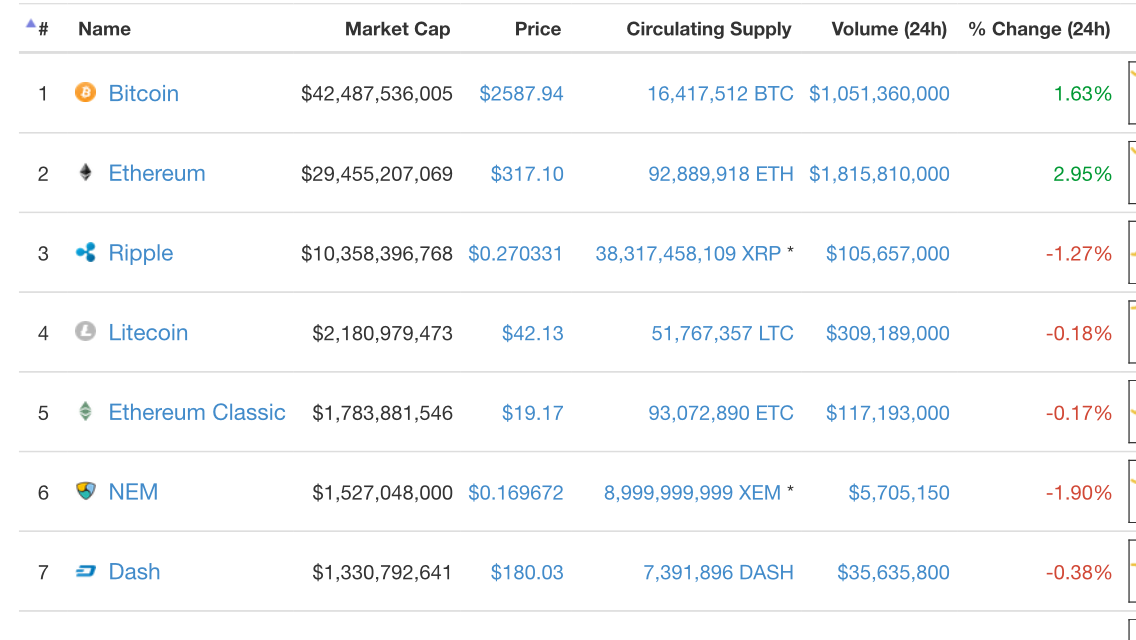This screenshot has height=640, width=1136.
Task: Open the Bitcoin price graph thumbnail
Action: tap(1132, 93)
